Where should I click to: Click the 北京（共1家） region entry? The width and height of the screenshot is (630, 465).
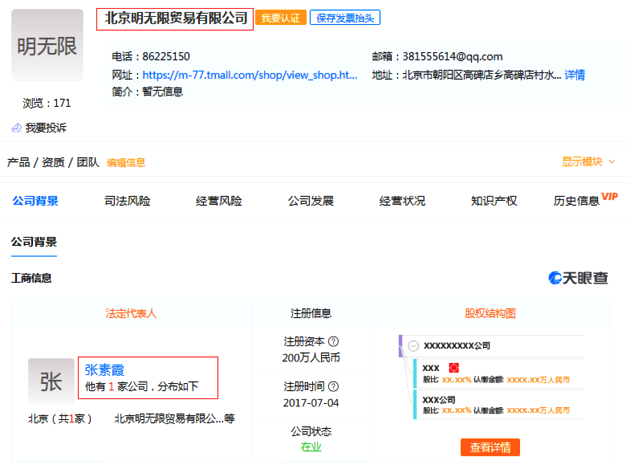click(x=60, y=418)
